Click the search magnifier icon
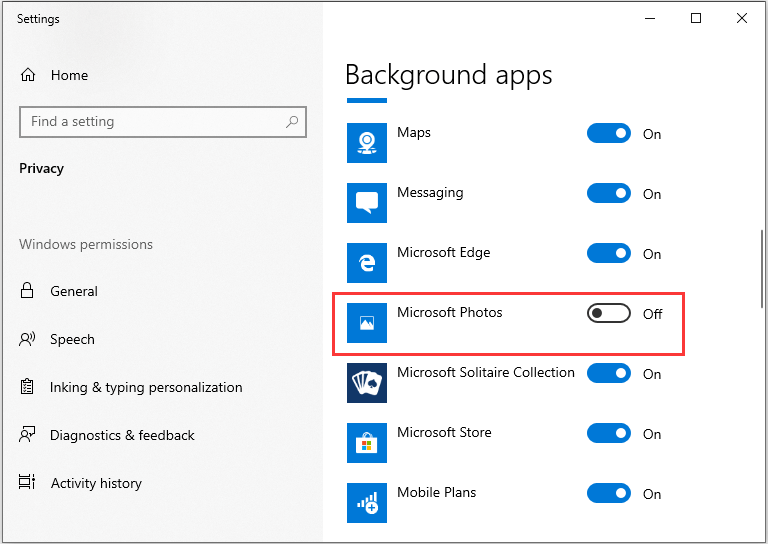Viewport: 768px width, 544px height. [292, 121]
